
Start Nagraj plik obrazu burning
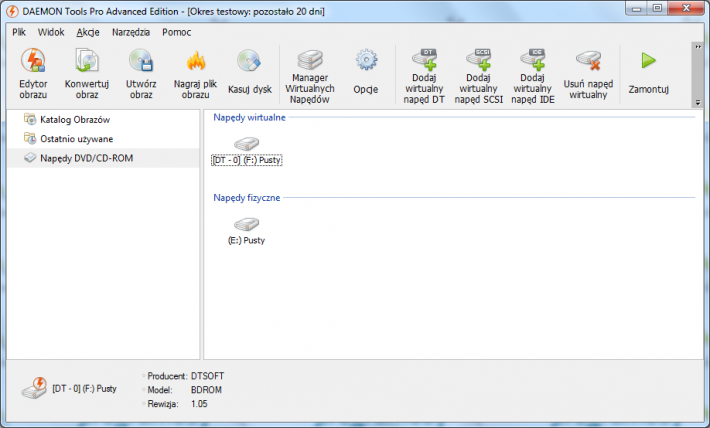[x=196, y=74]
